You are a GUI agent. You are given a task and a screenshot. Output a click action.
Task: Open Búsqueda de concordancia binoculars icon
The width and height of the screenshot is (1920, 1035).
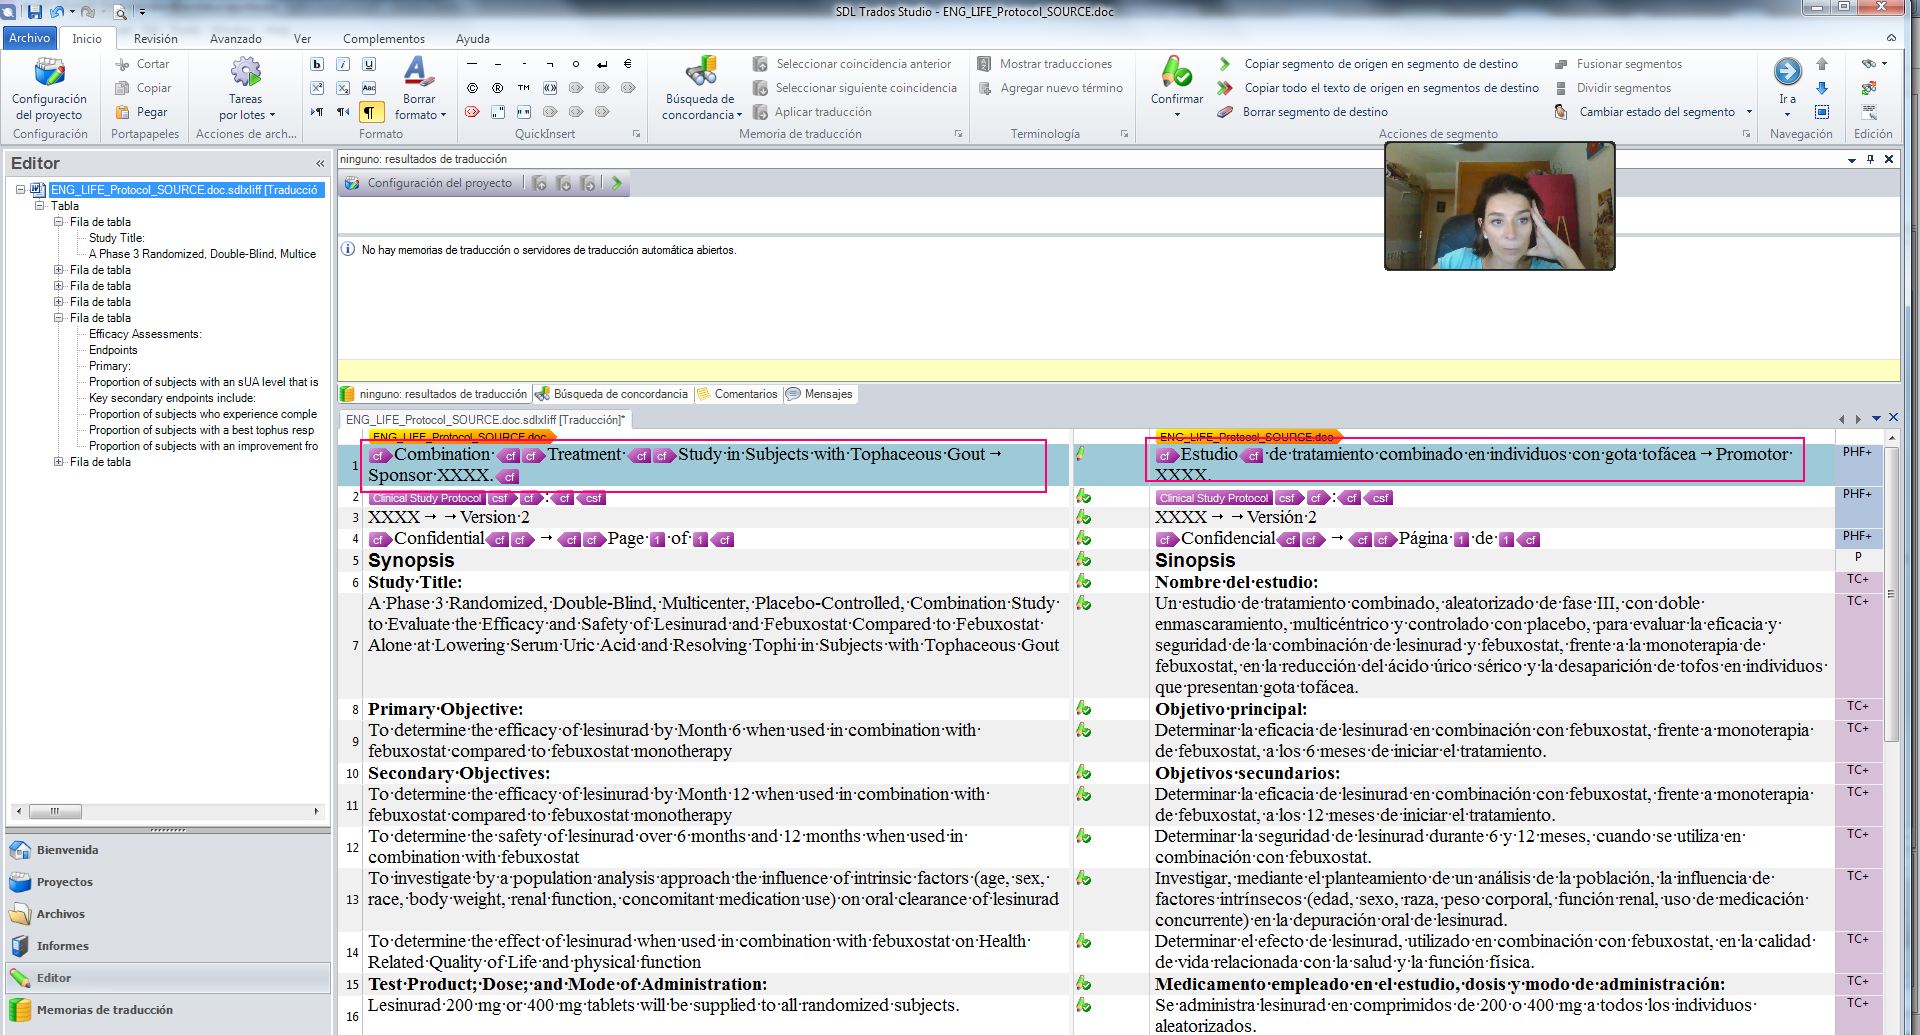click(701, 72)
